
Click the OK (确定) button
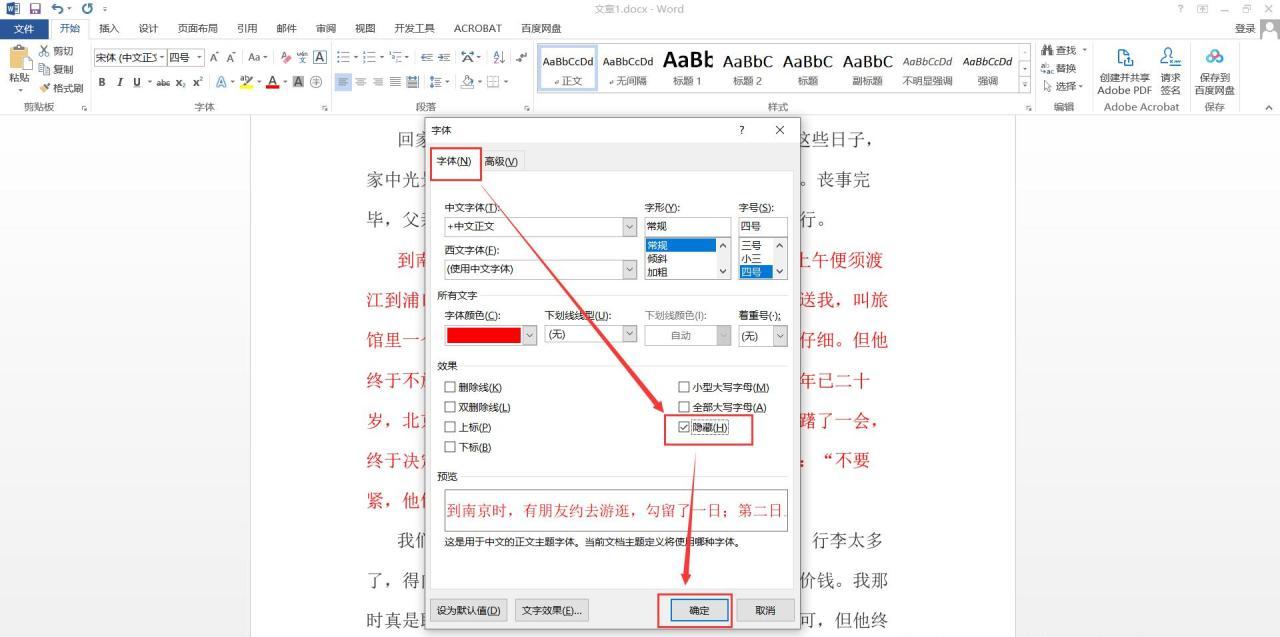(x=699, y=610)
